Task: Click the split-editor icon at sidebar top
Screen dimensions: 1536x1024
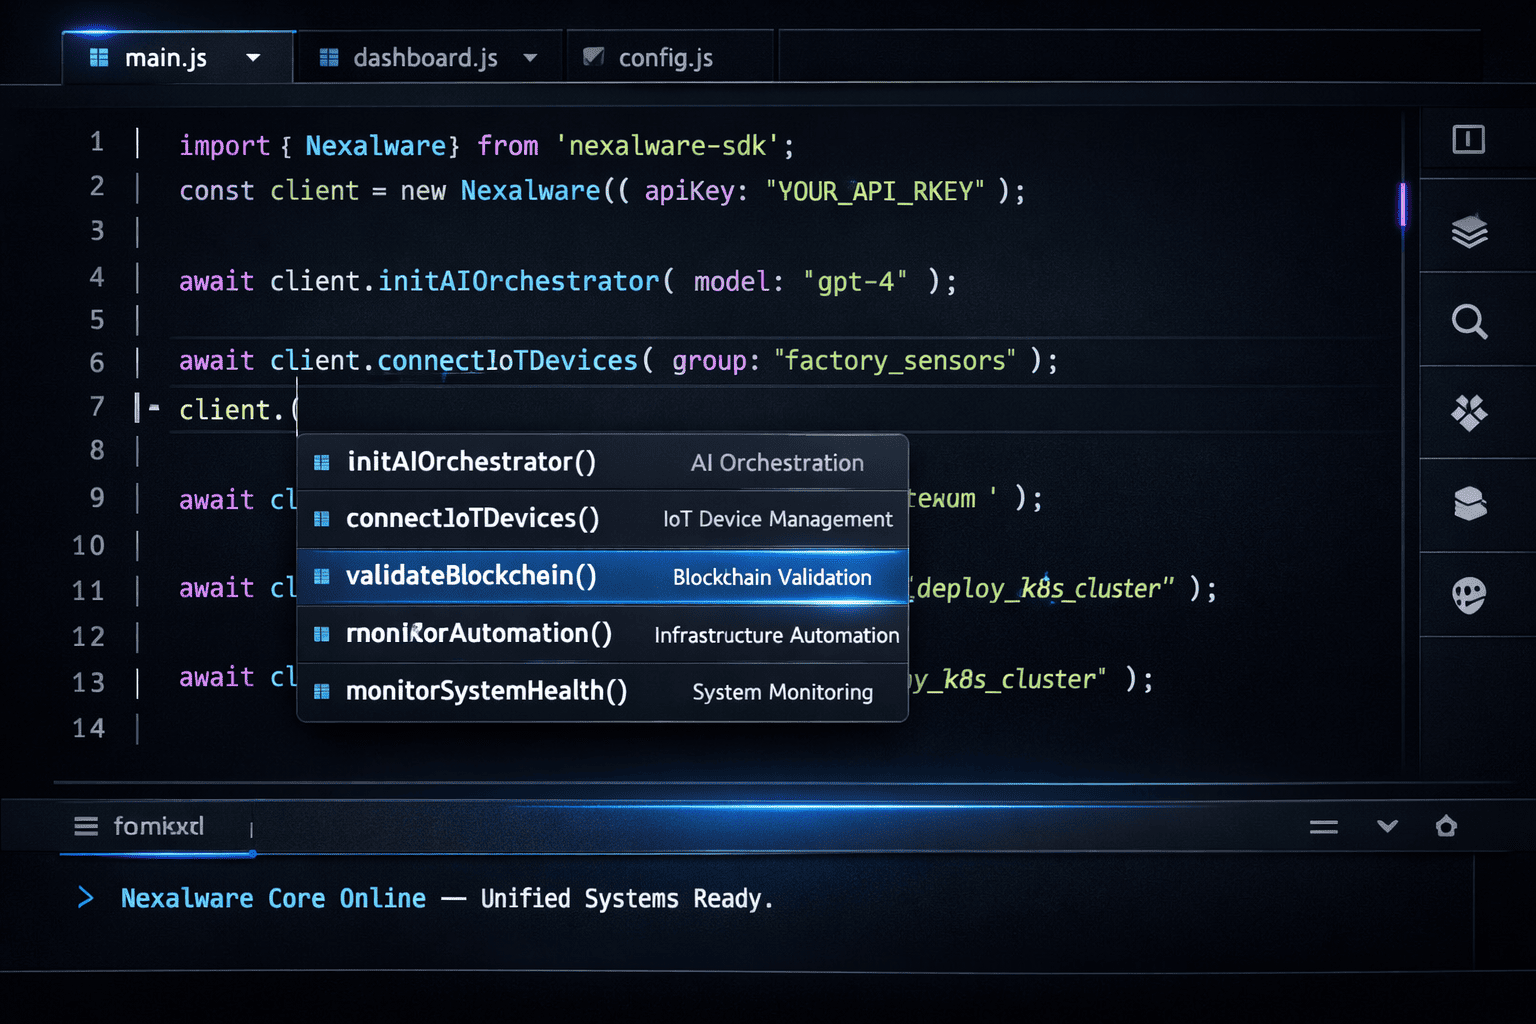Action: [1467, 140]
